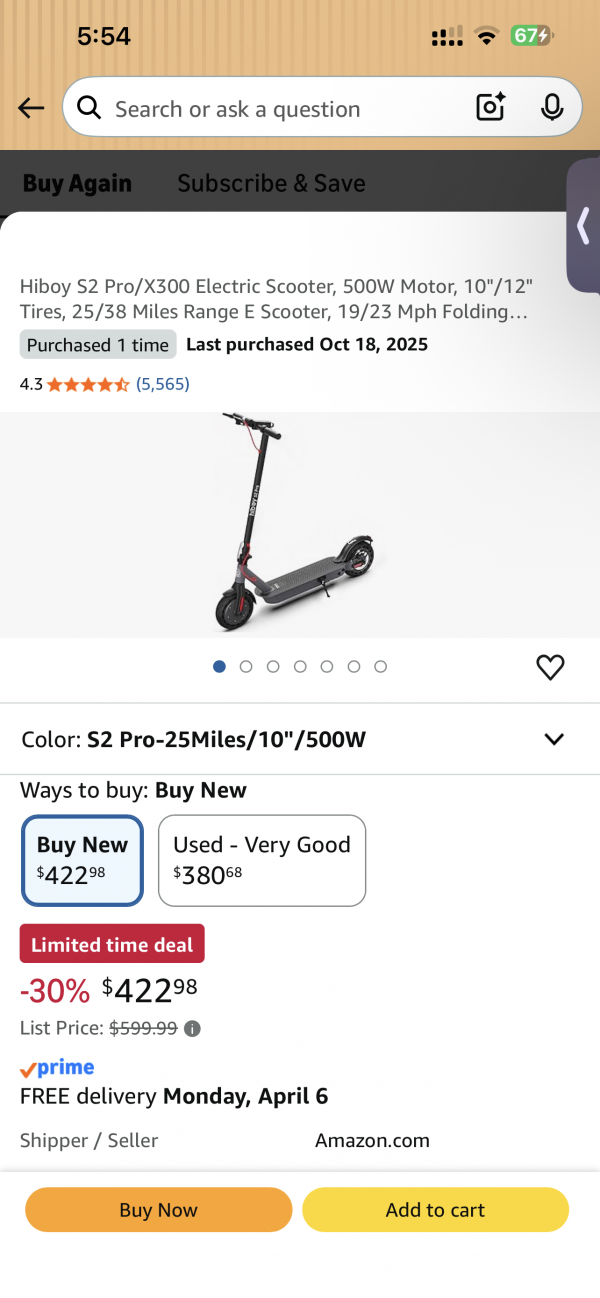Viewport: 600px width, 1298px height.
Task: Tap the microphone voice search icon
Action: coord(552,108)
